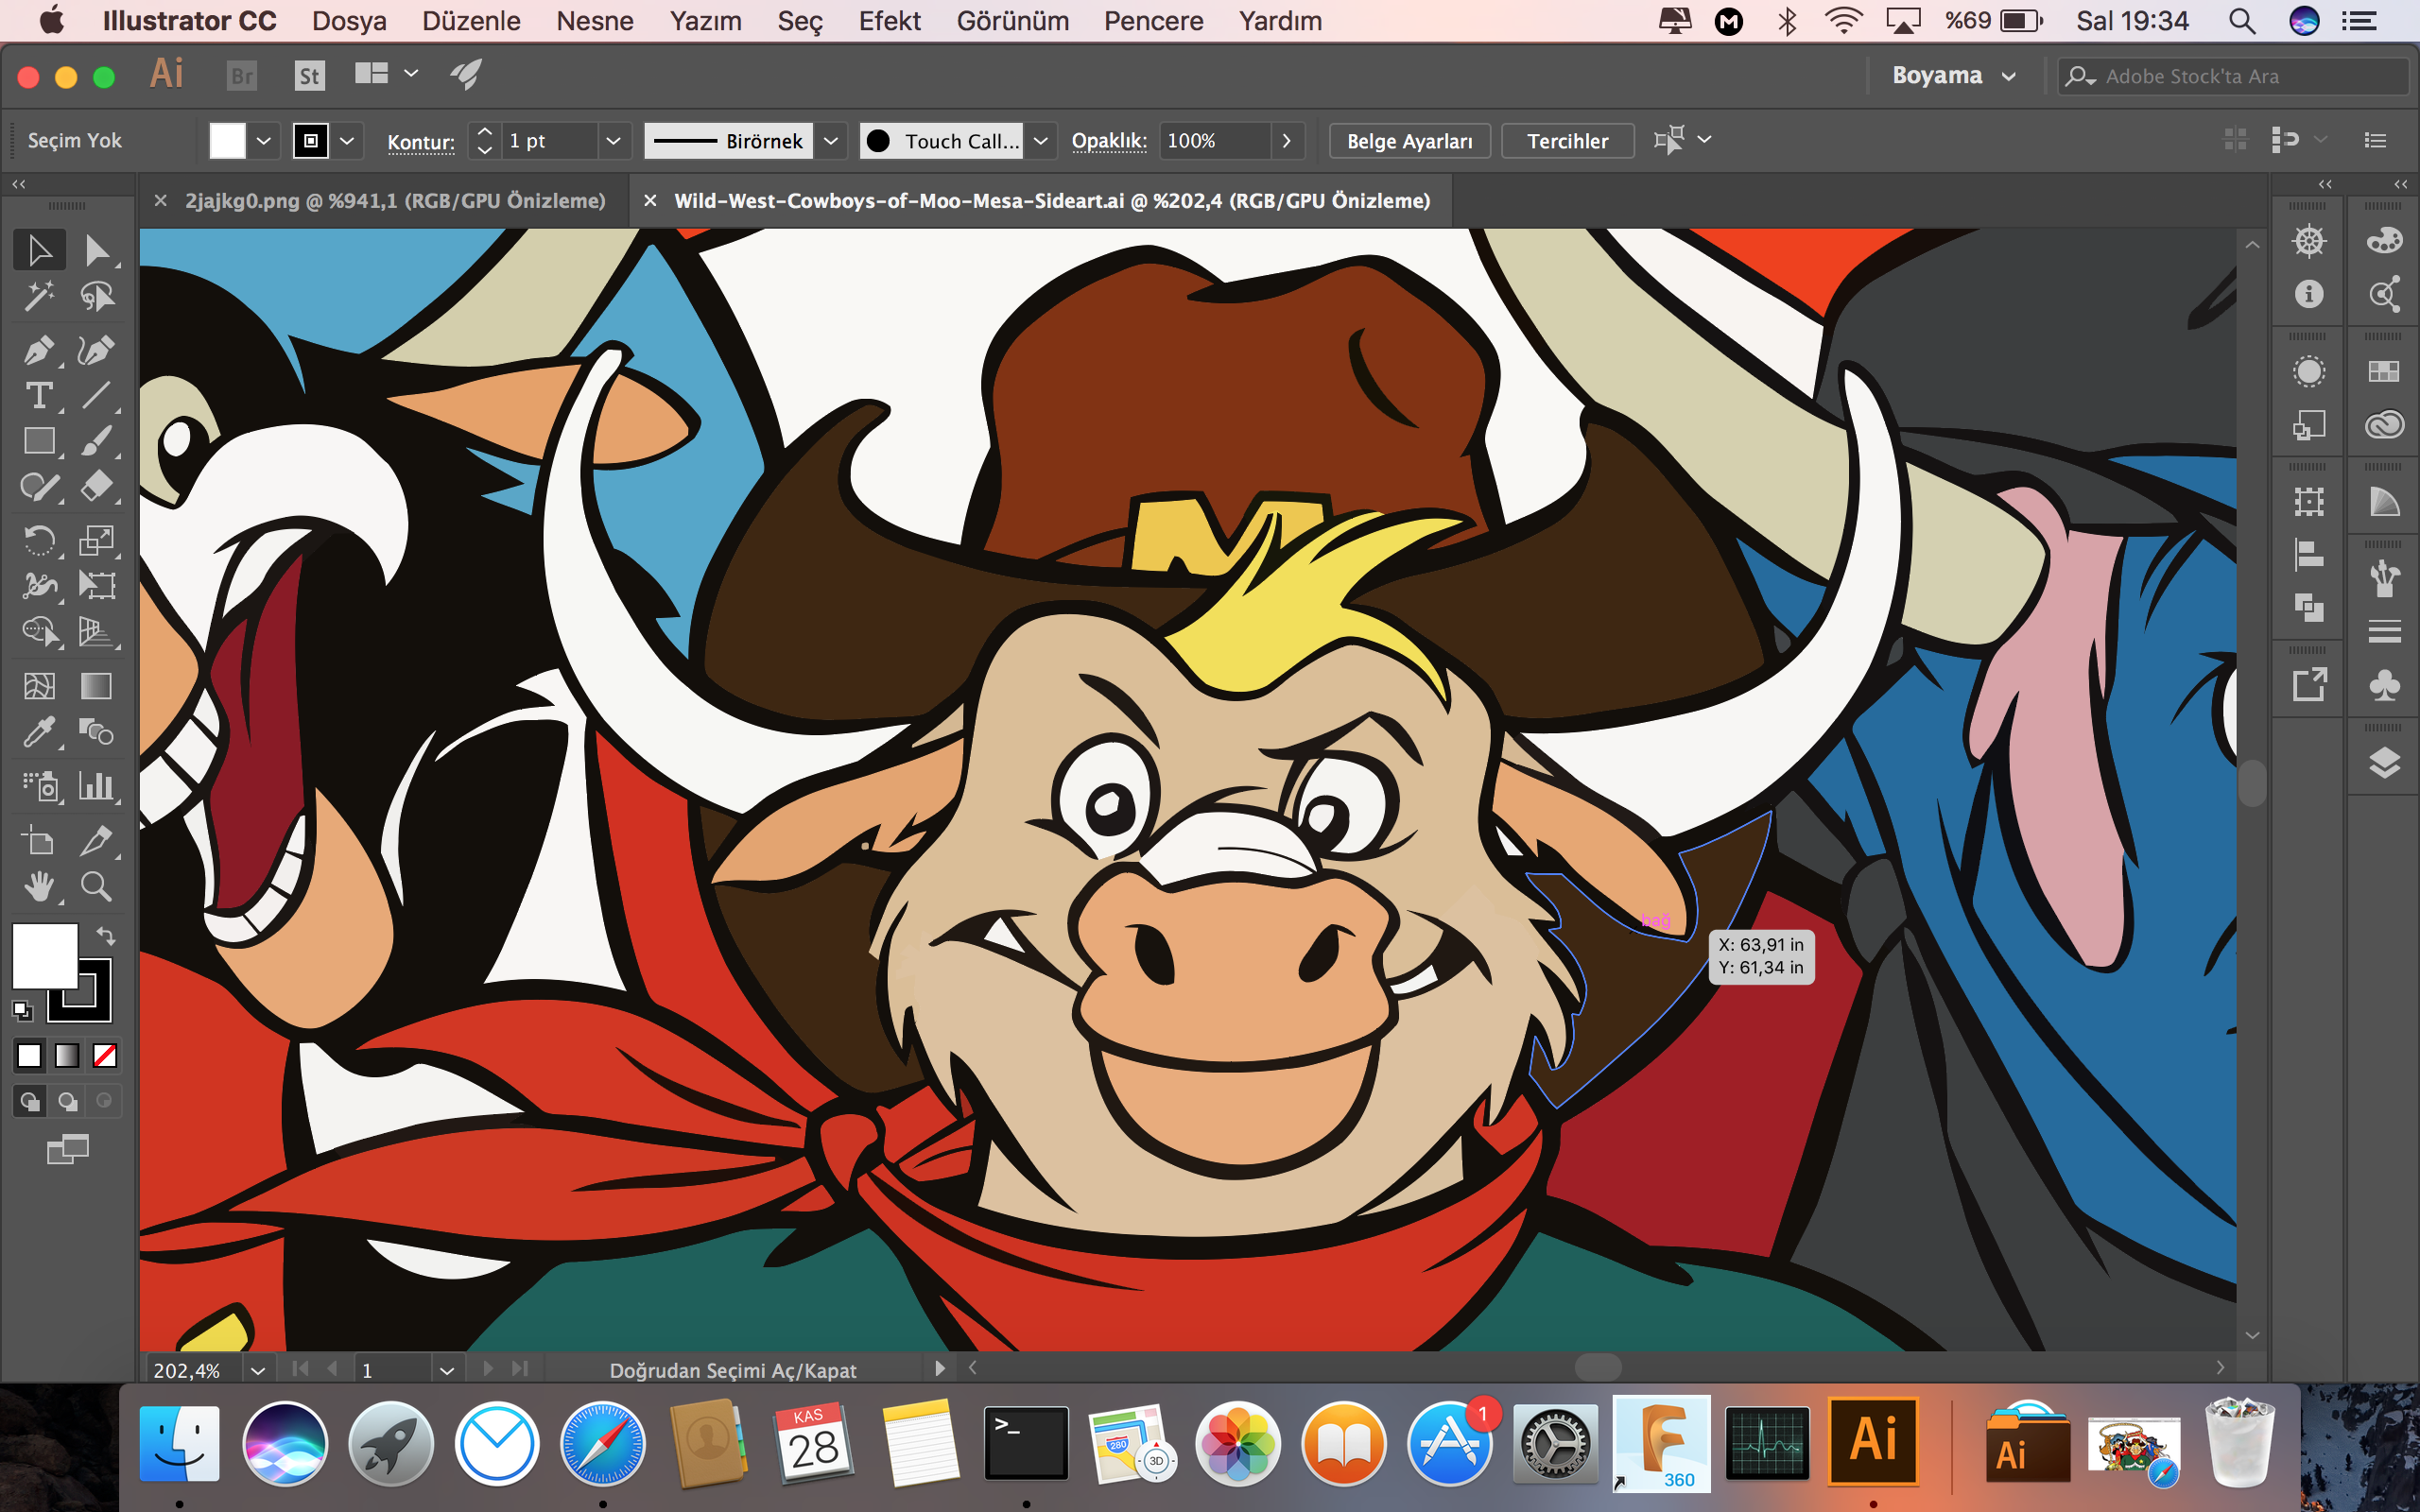This screenshot has width=2420, height=1512.
Task: Enable Draw Normal mode
Action: coord(29,1101)
